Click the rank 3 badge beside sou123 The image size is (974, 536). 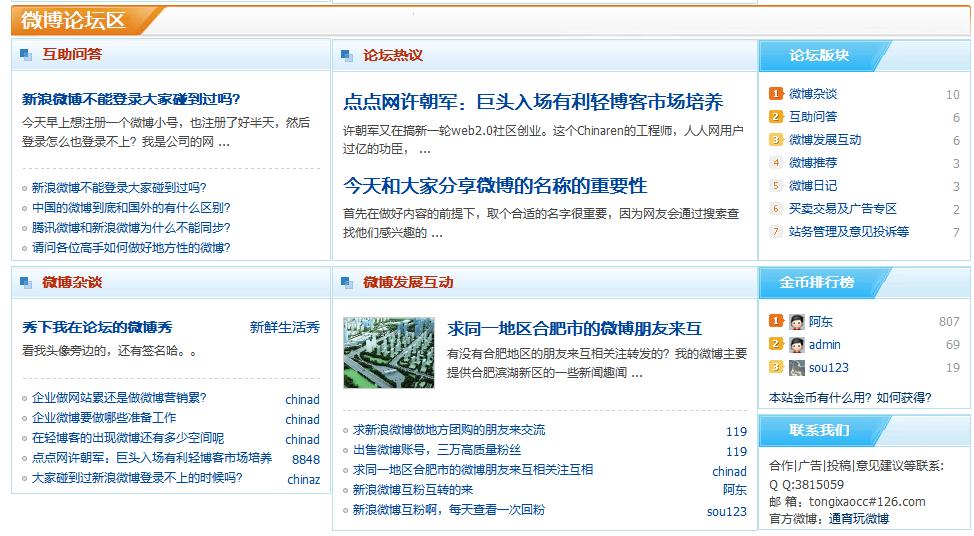[x=776, y=367]
